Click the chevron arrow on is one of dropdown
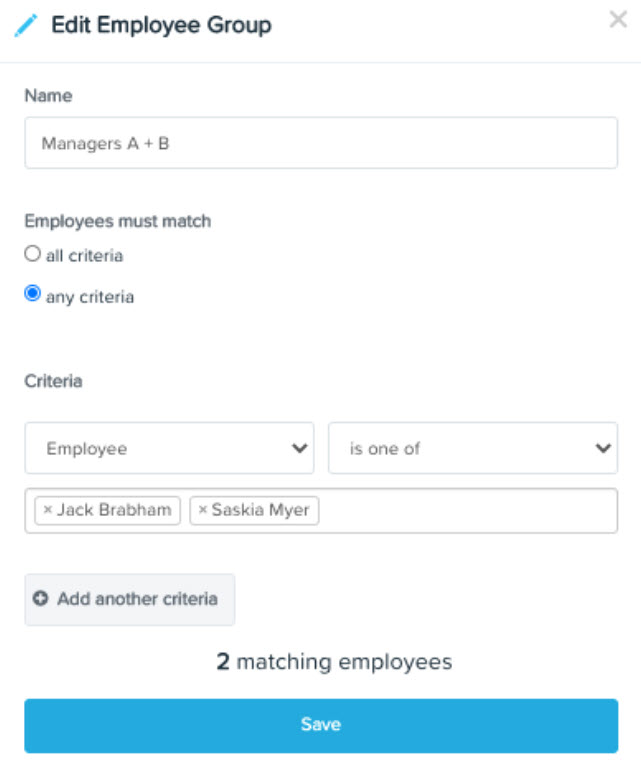This screenshot has height=760, width=641. pos(603,448)
